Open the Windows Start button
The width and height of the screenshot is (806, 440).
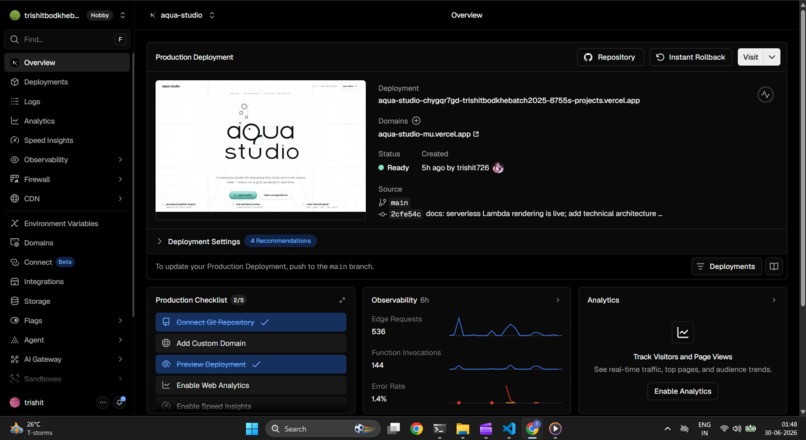coord(252,429)
